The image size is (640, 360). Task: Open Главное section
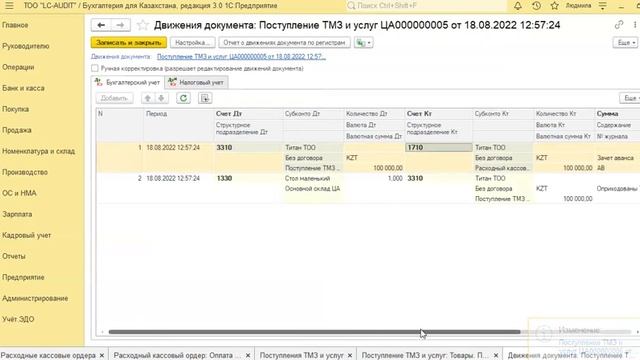click(15, 25)
